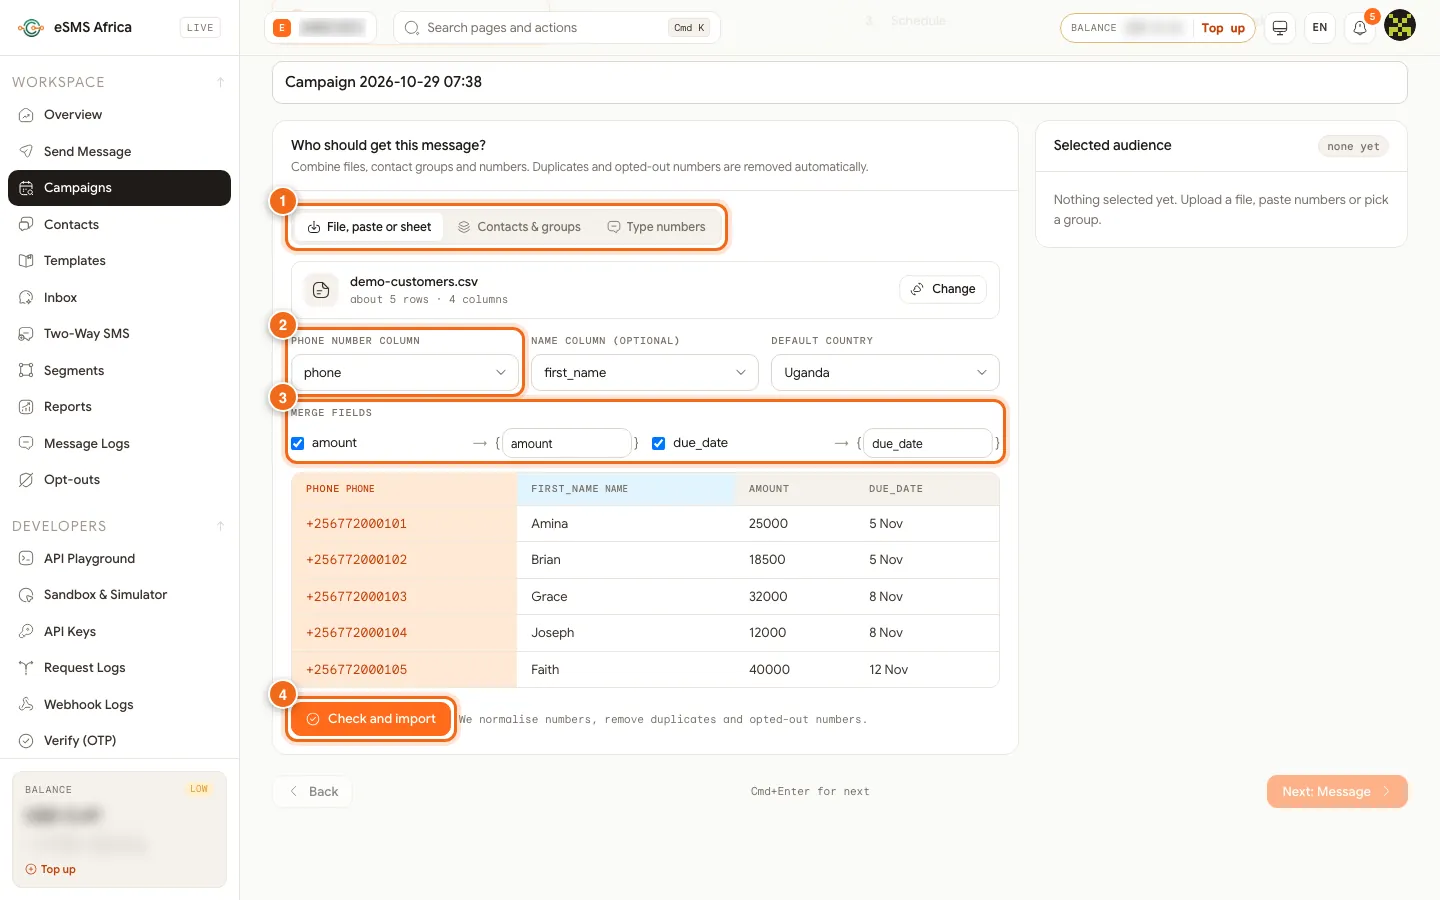Click the Reports icon in sidebar

tap(26, 407)
